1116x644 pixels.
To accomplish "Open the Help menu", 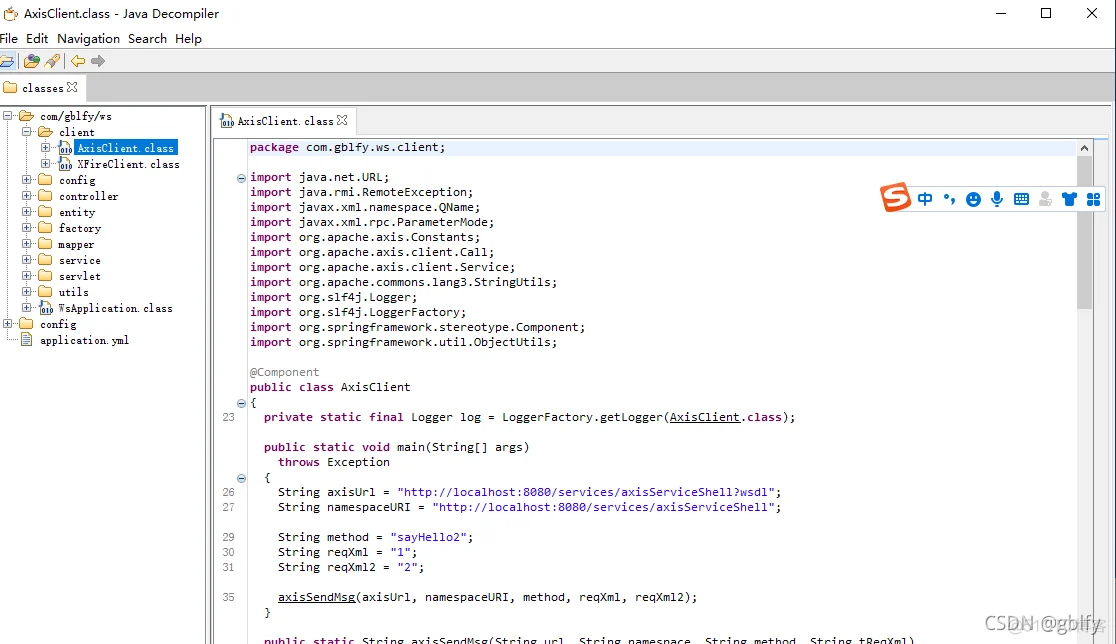I will coord(189,38).
